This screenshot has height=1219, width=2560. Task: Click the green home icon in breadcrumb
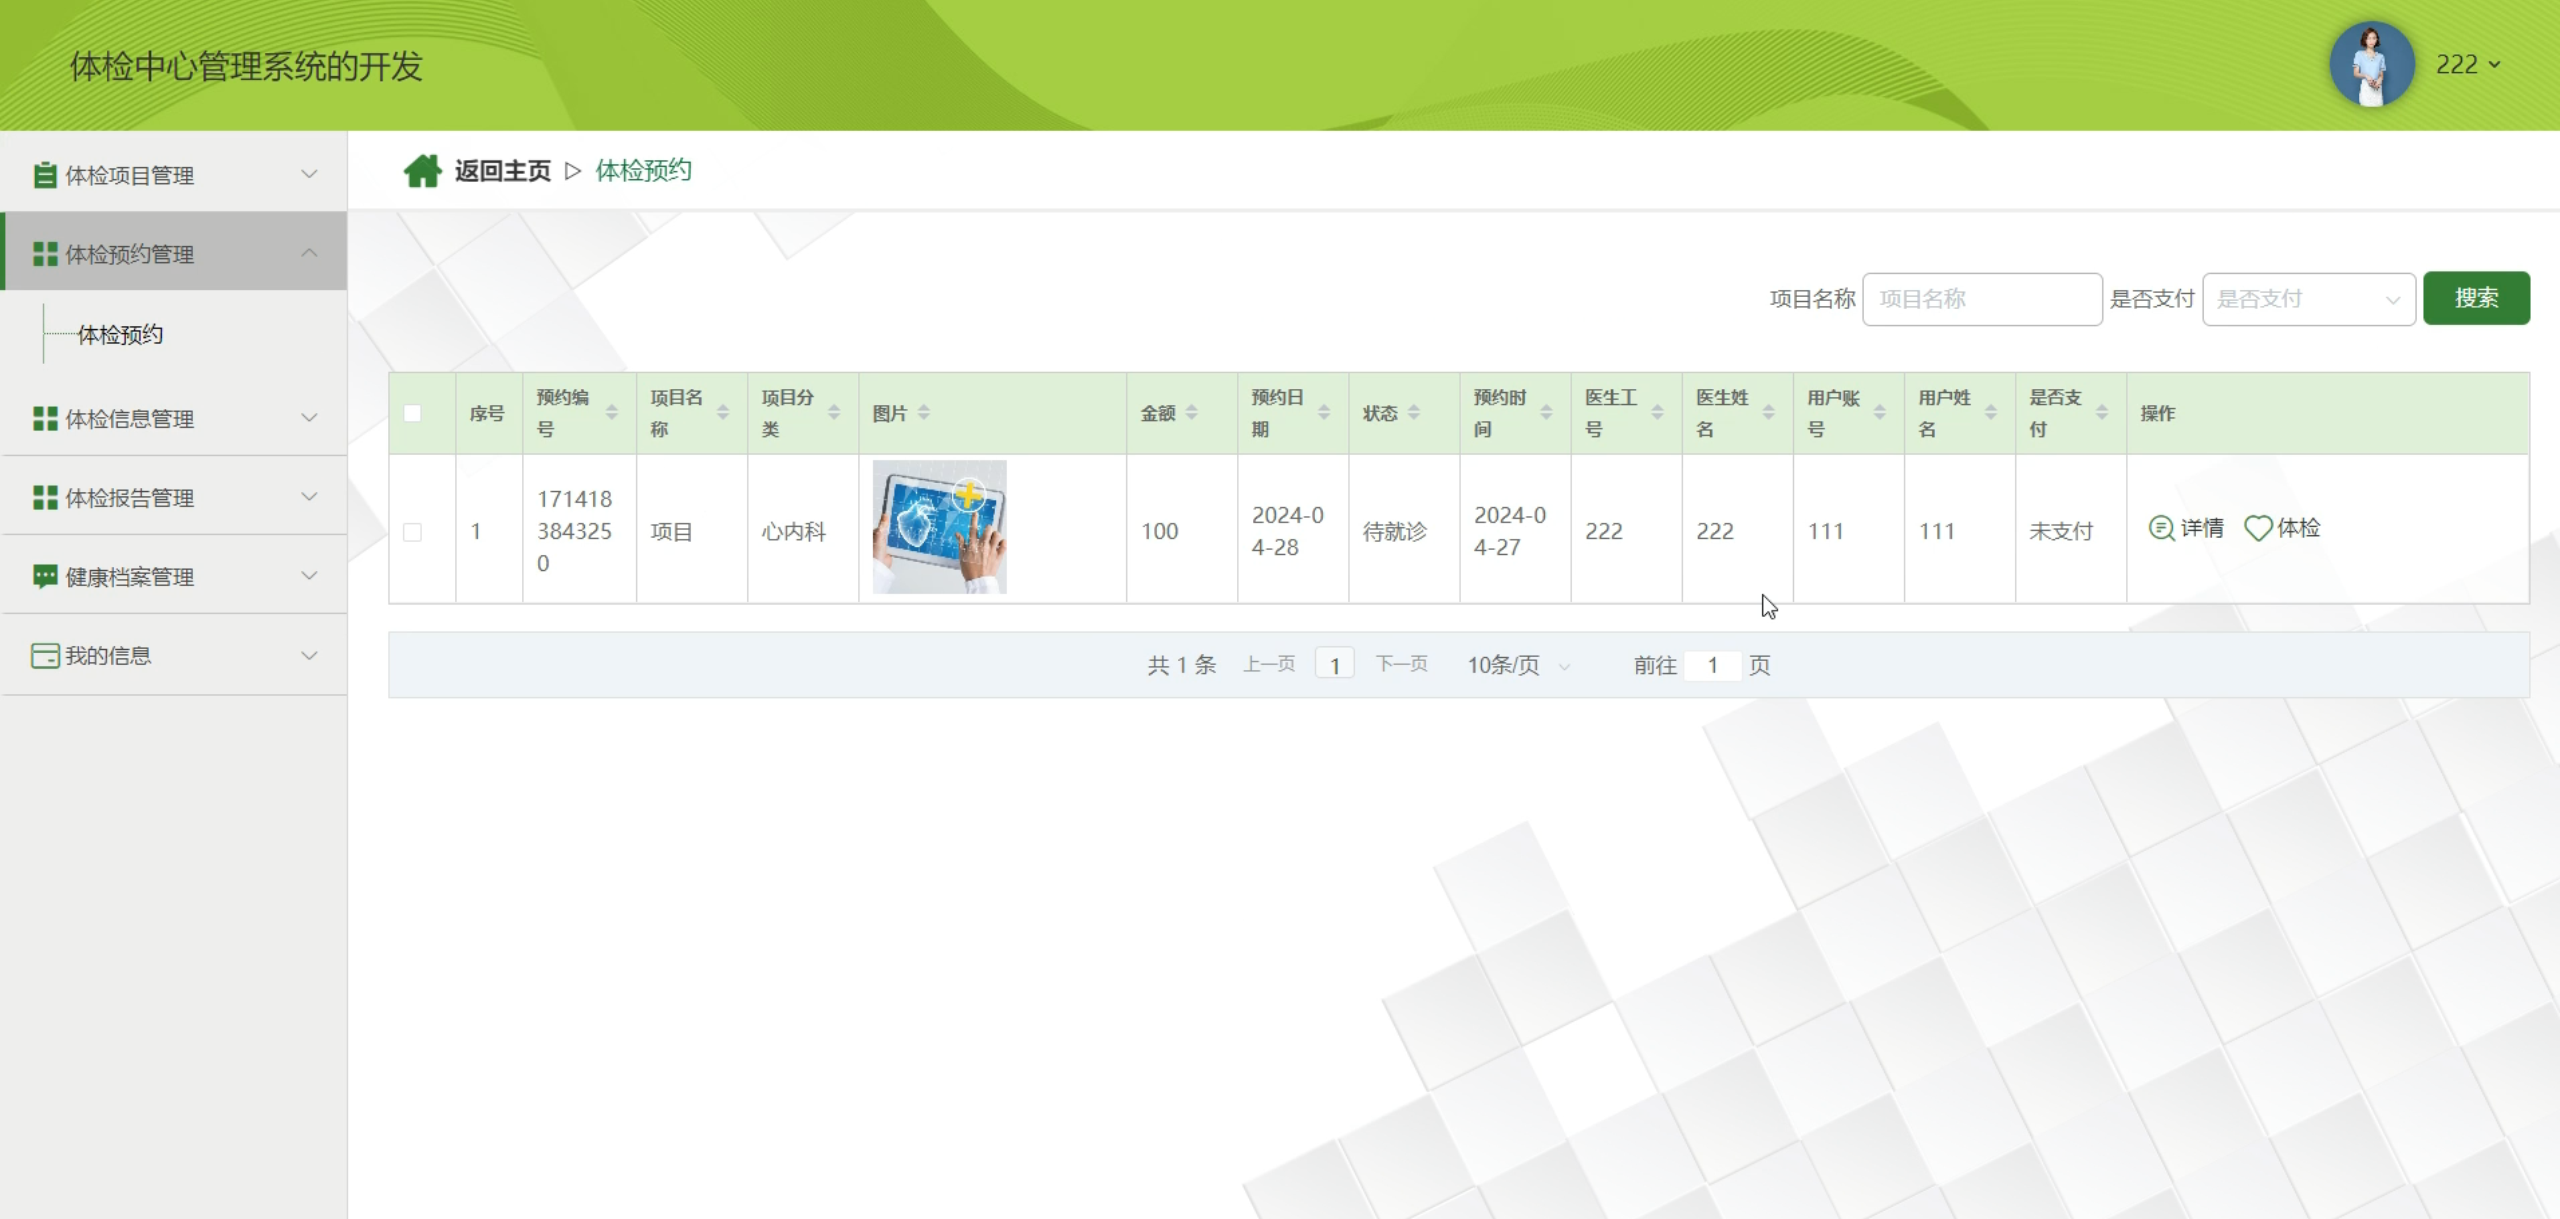pos(422,171)
